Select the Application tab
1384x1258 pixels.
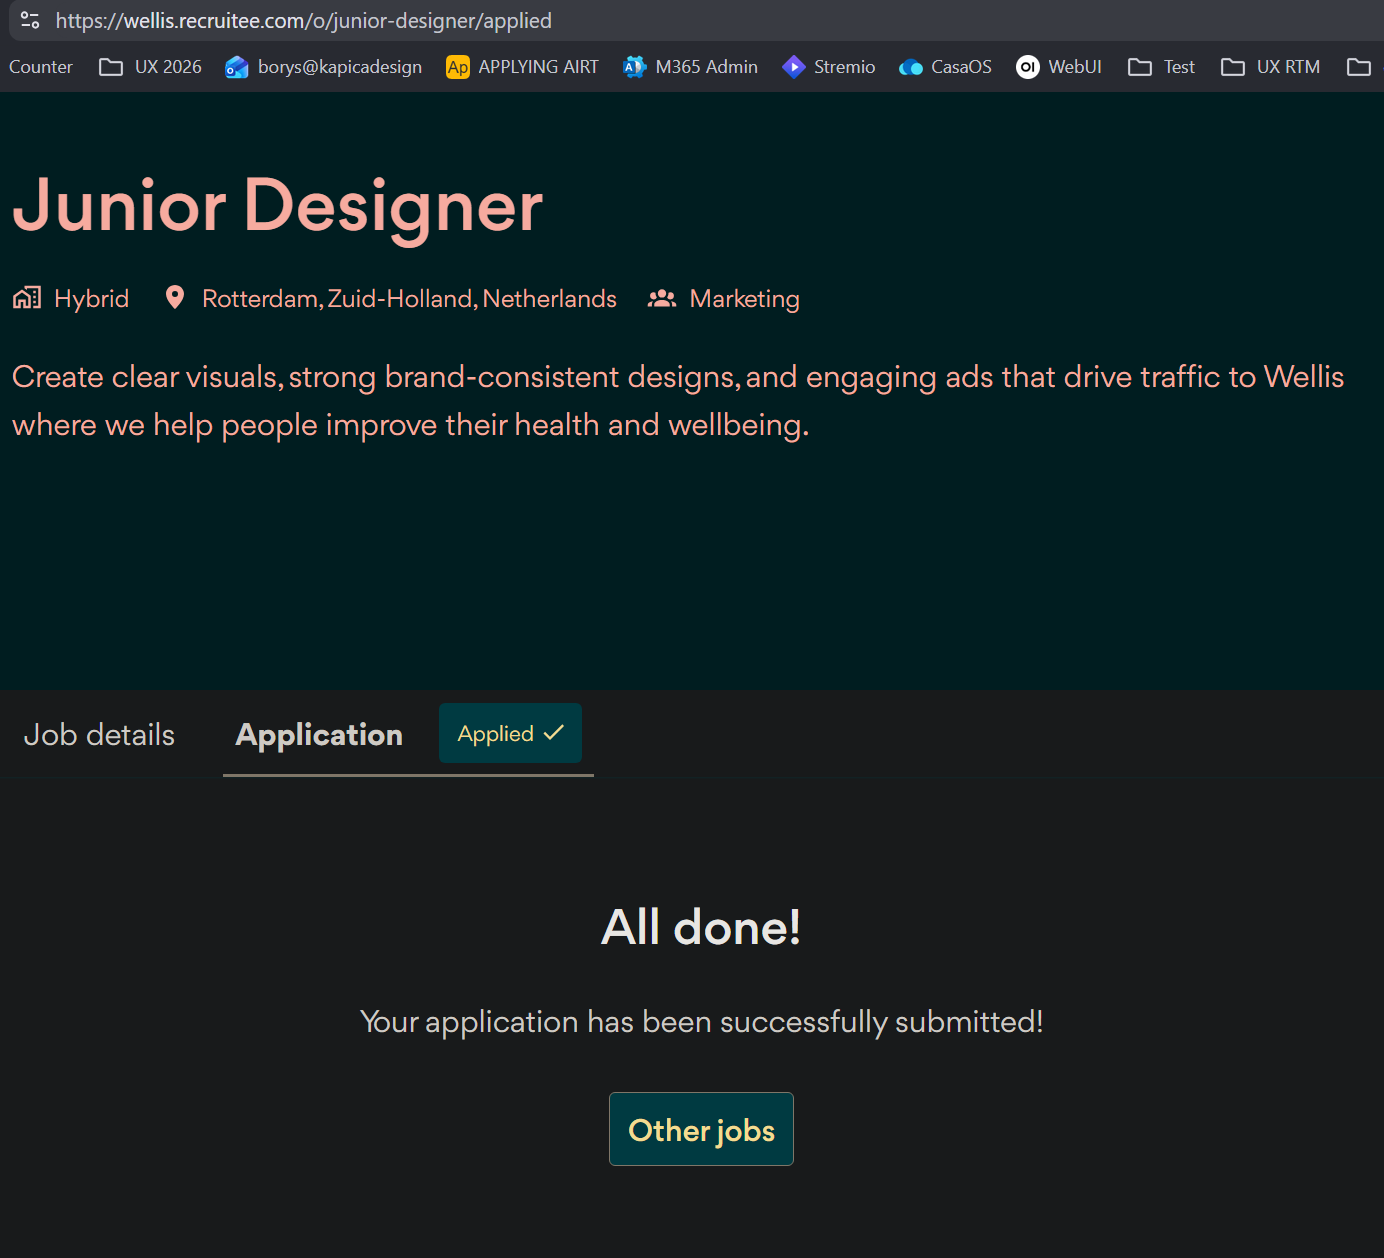click(x=319, y=735)
